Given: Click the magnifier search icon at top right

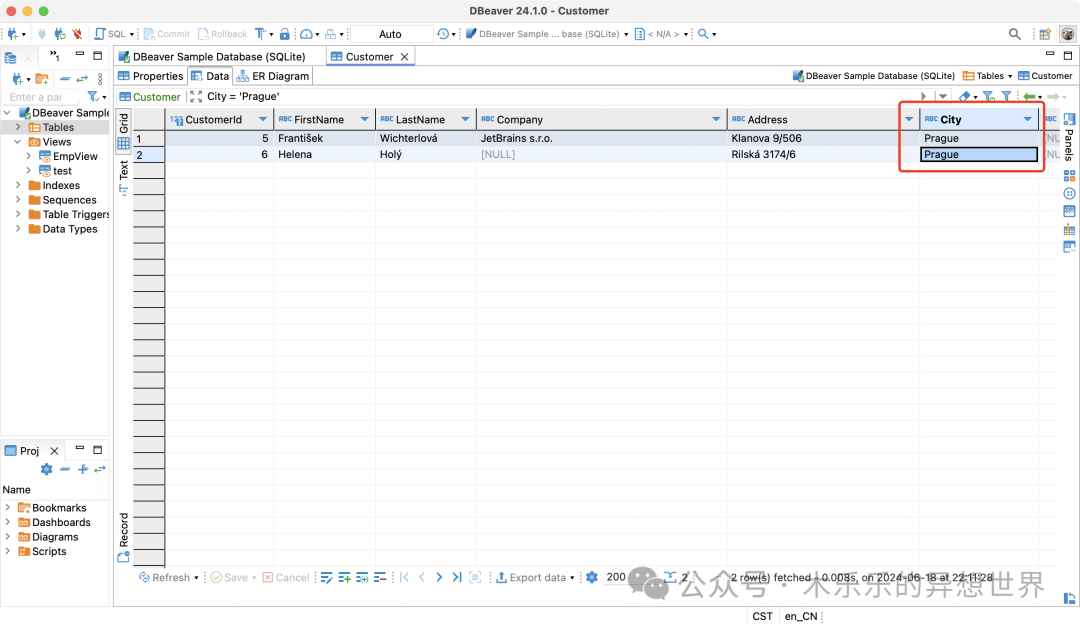Looking at the screenshot, I should tap(1015, 34).
